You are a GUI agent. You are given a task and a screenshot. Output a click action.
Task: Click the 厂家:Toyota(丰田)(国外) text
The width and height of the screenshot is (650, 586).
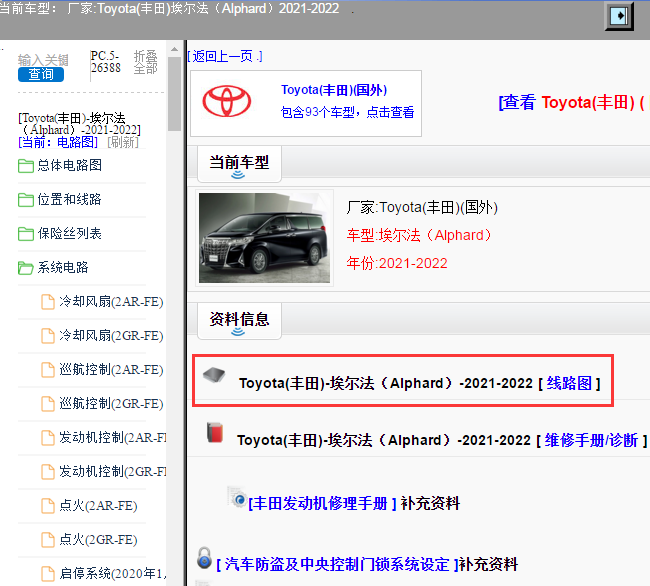422,207
